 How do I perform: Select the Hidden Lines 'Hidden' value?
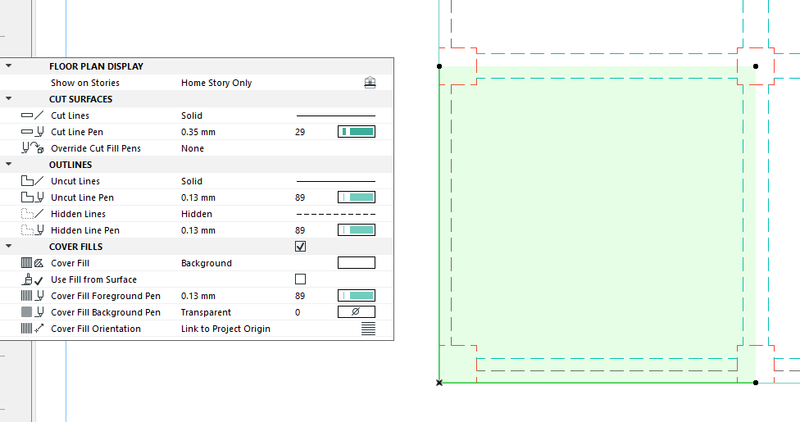(196, 214)
